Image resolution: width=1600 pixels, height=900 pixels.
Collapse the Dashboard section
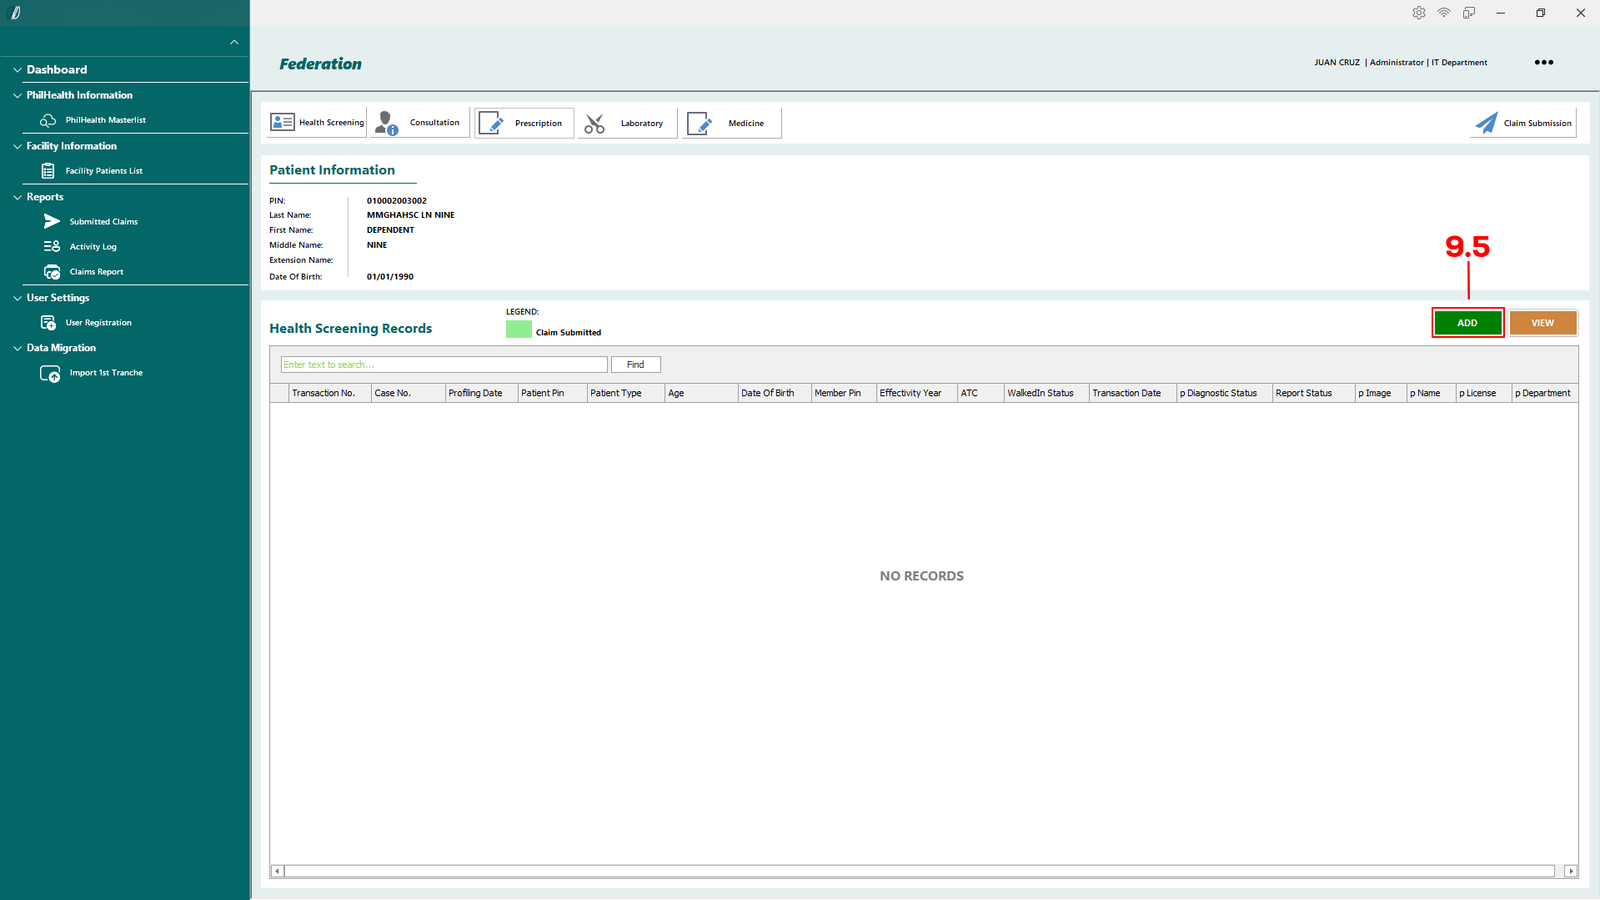(17, 70)
